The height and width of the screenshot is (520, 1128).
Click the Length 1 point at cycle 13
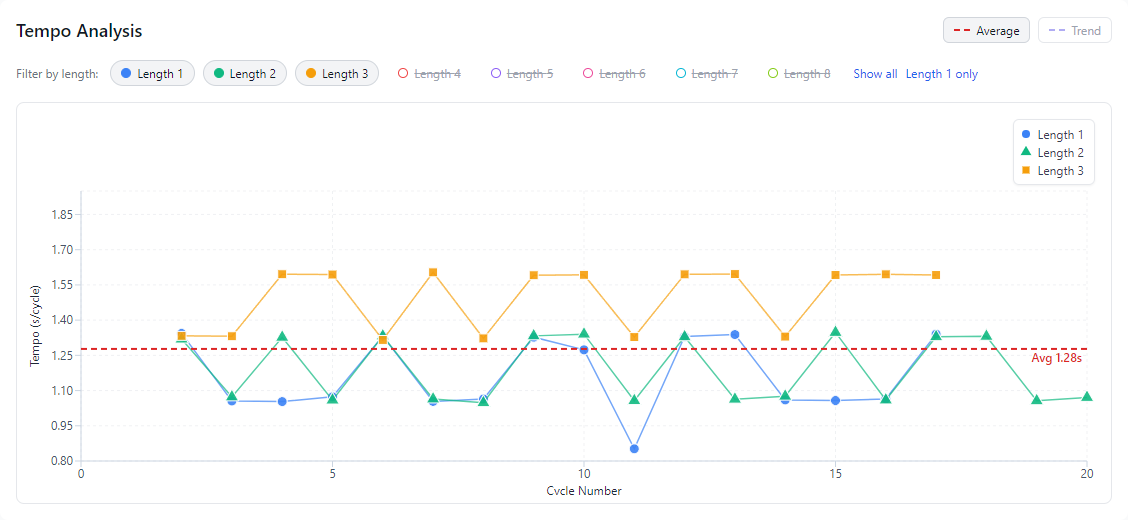click(x=734, y=334)
